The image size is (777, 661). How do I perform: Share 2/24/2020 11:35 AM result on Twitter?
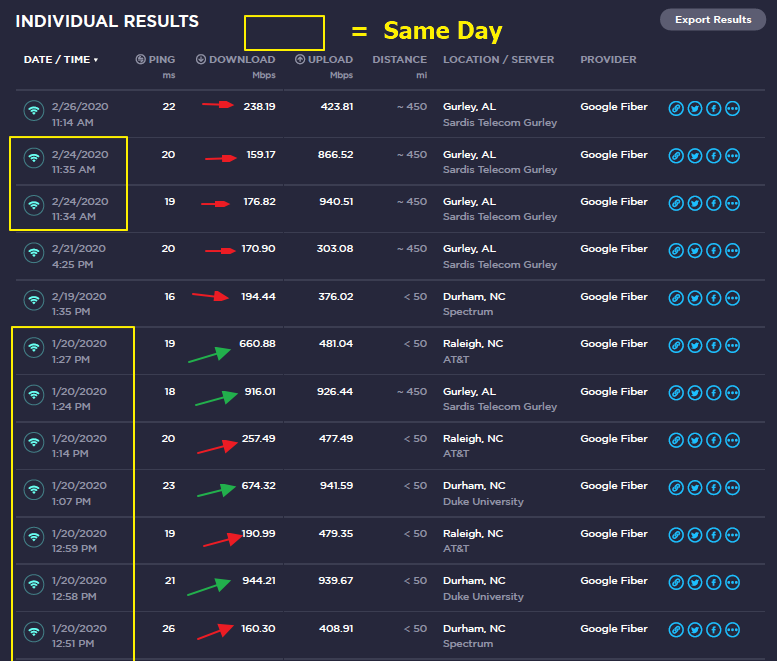point(695,156)
